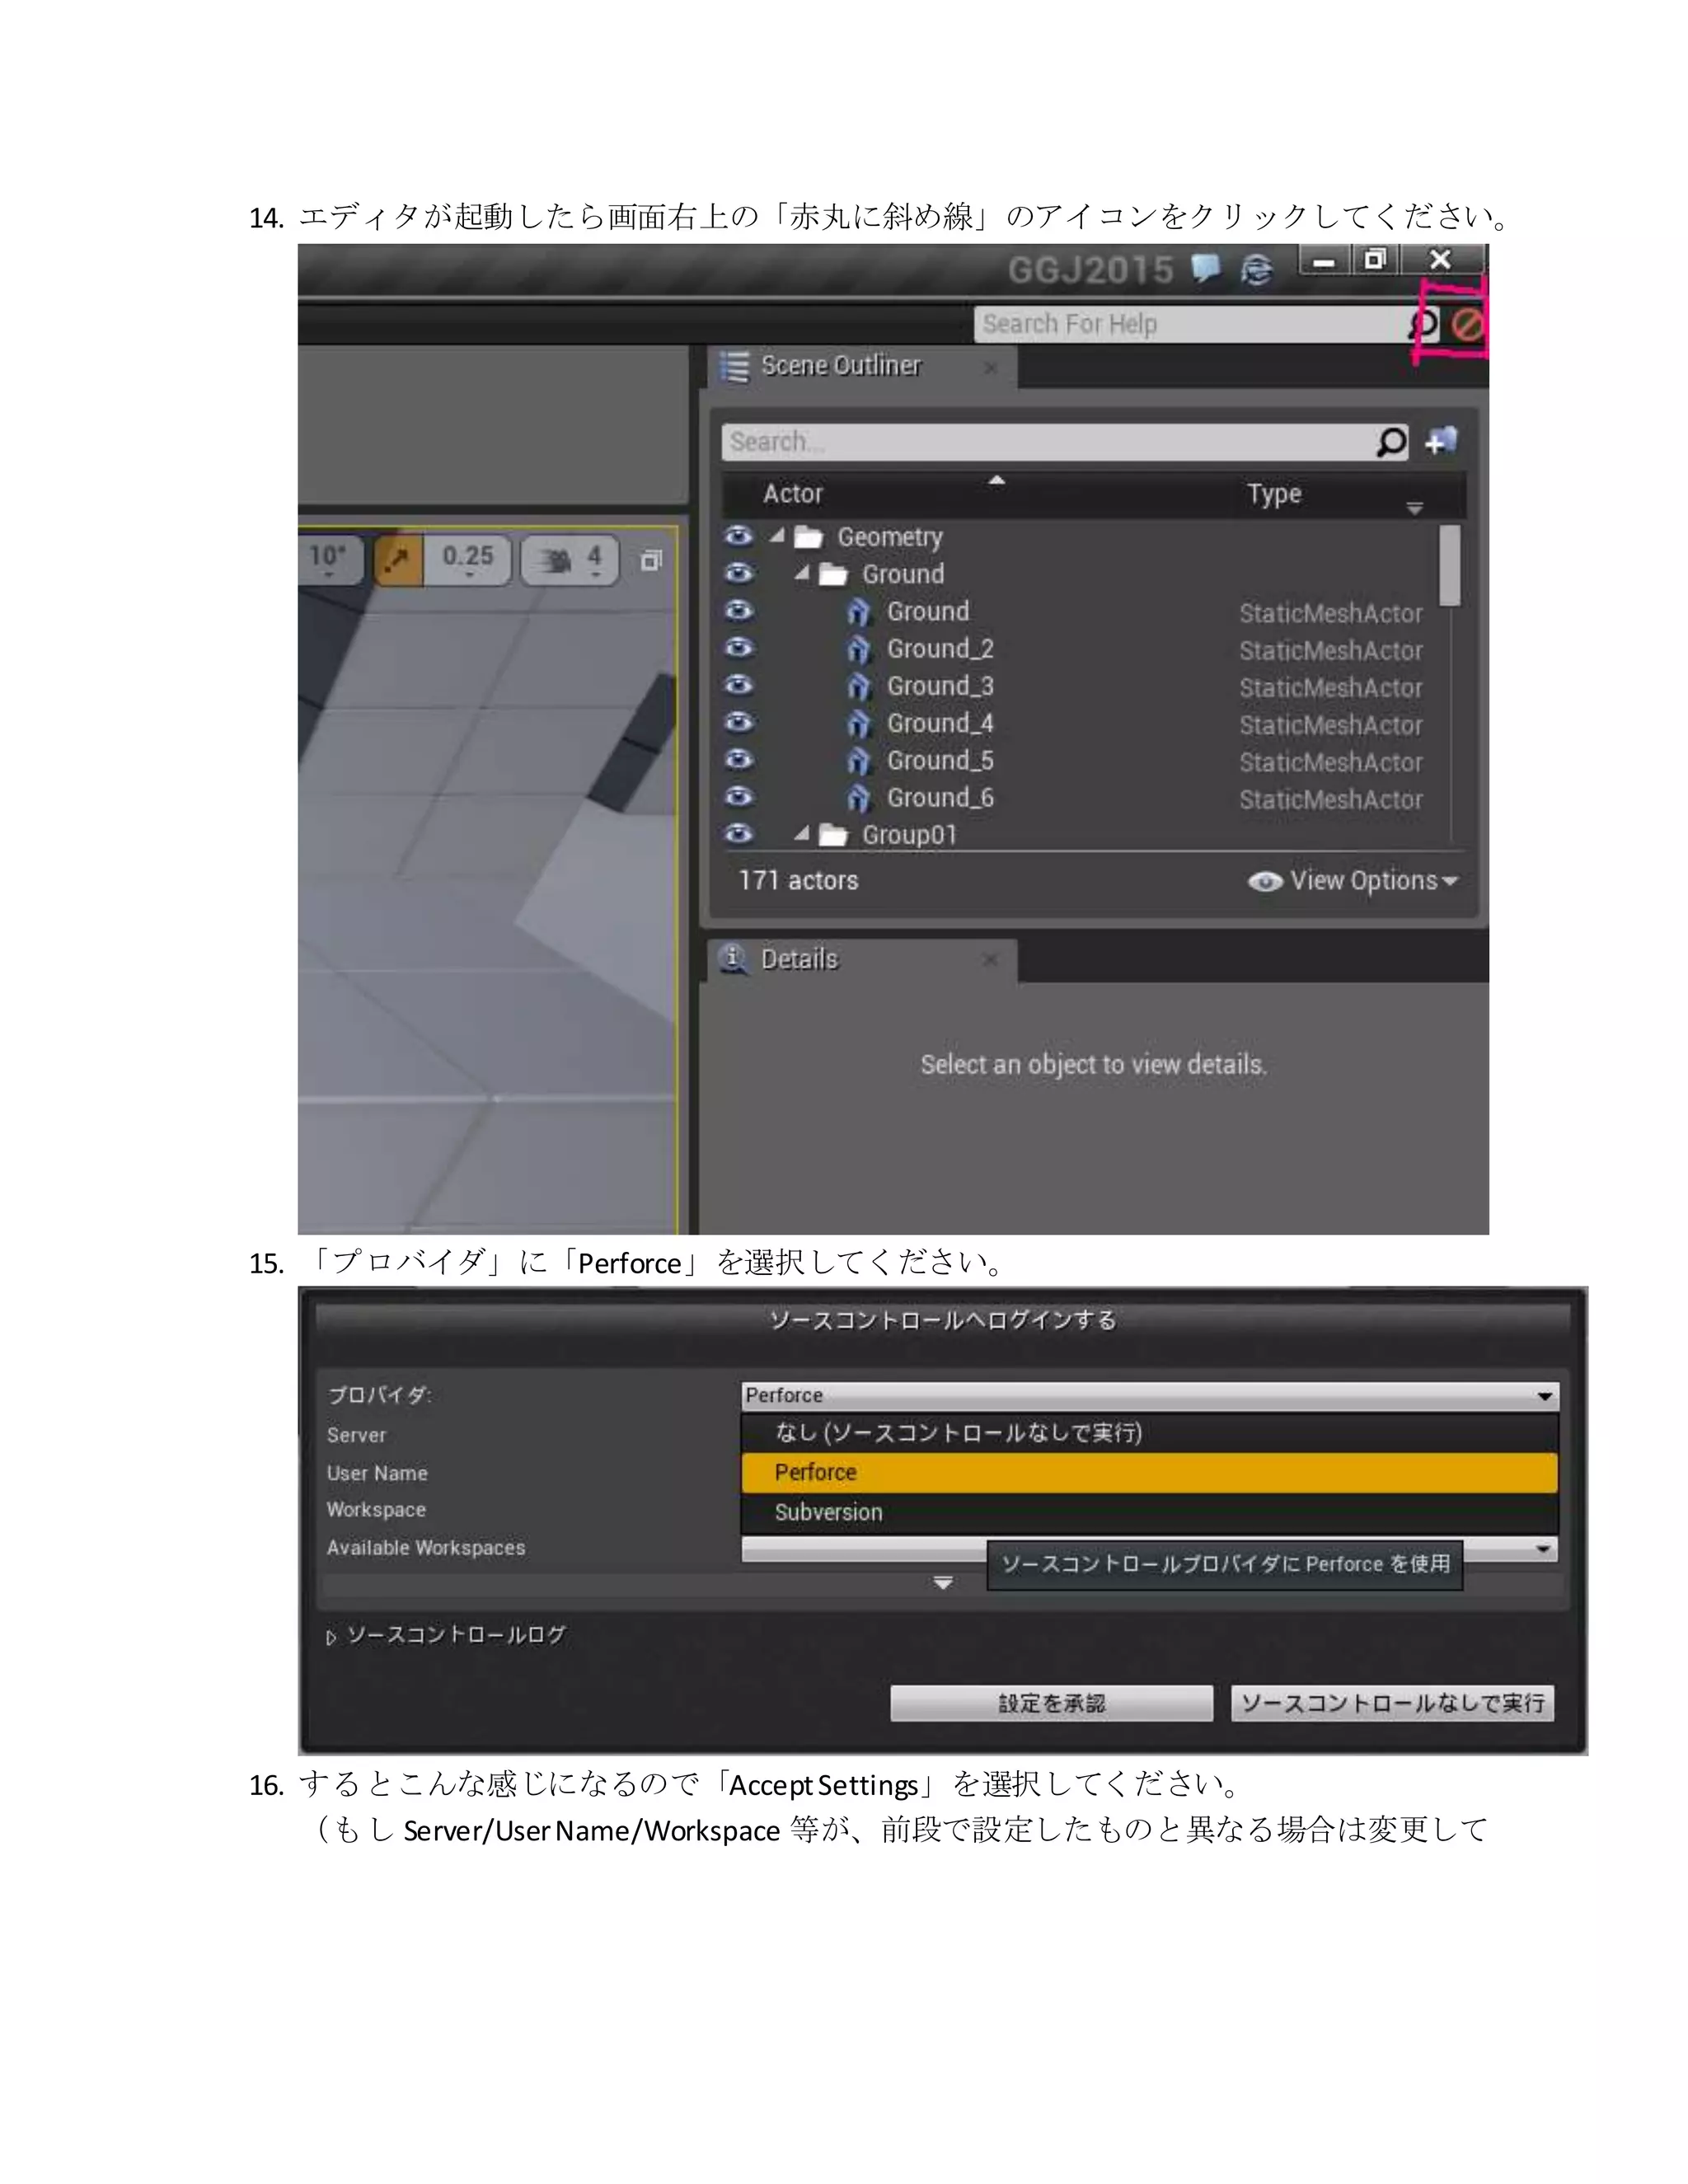Open the View Options dropdown
Image resolution: width=1688 pixels, height=2184 pixels.
click(1355, 881)
